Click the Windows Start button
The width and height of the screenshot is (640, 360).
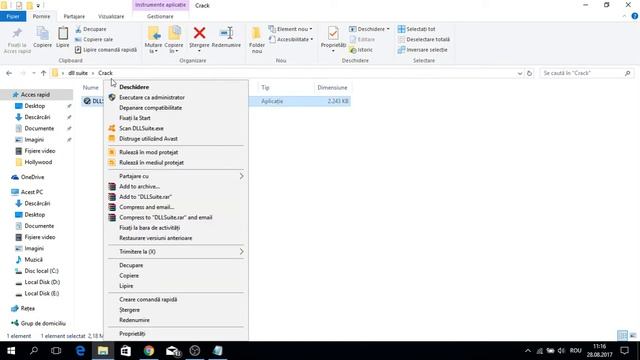[11, 351]
